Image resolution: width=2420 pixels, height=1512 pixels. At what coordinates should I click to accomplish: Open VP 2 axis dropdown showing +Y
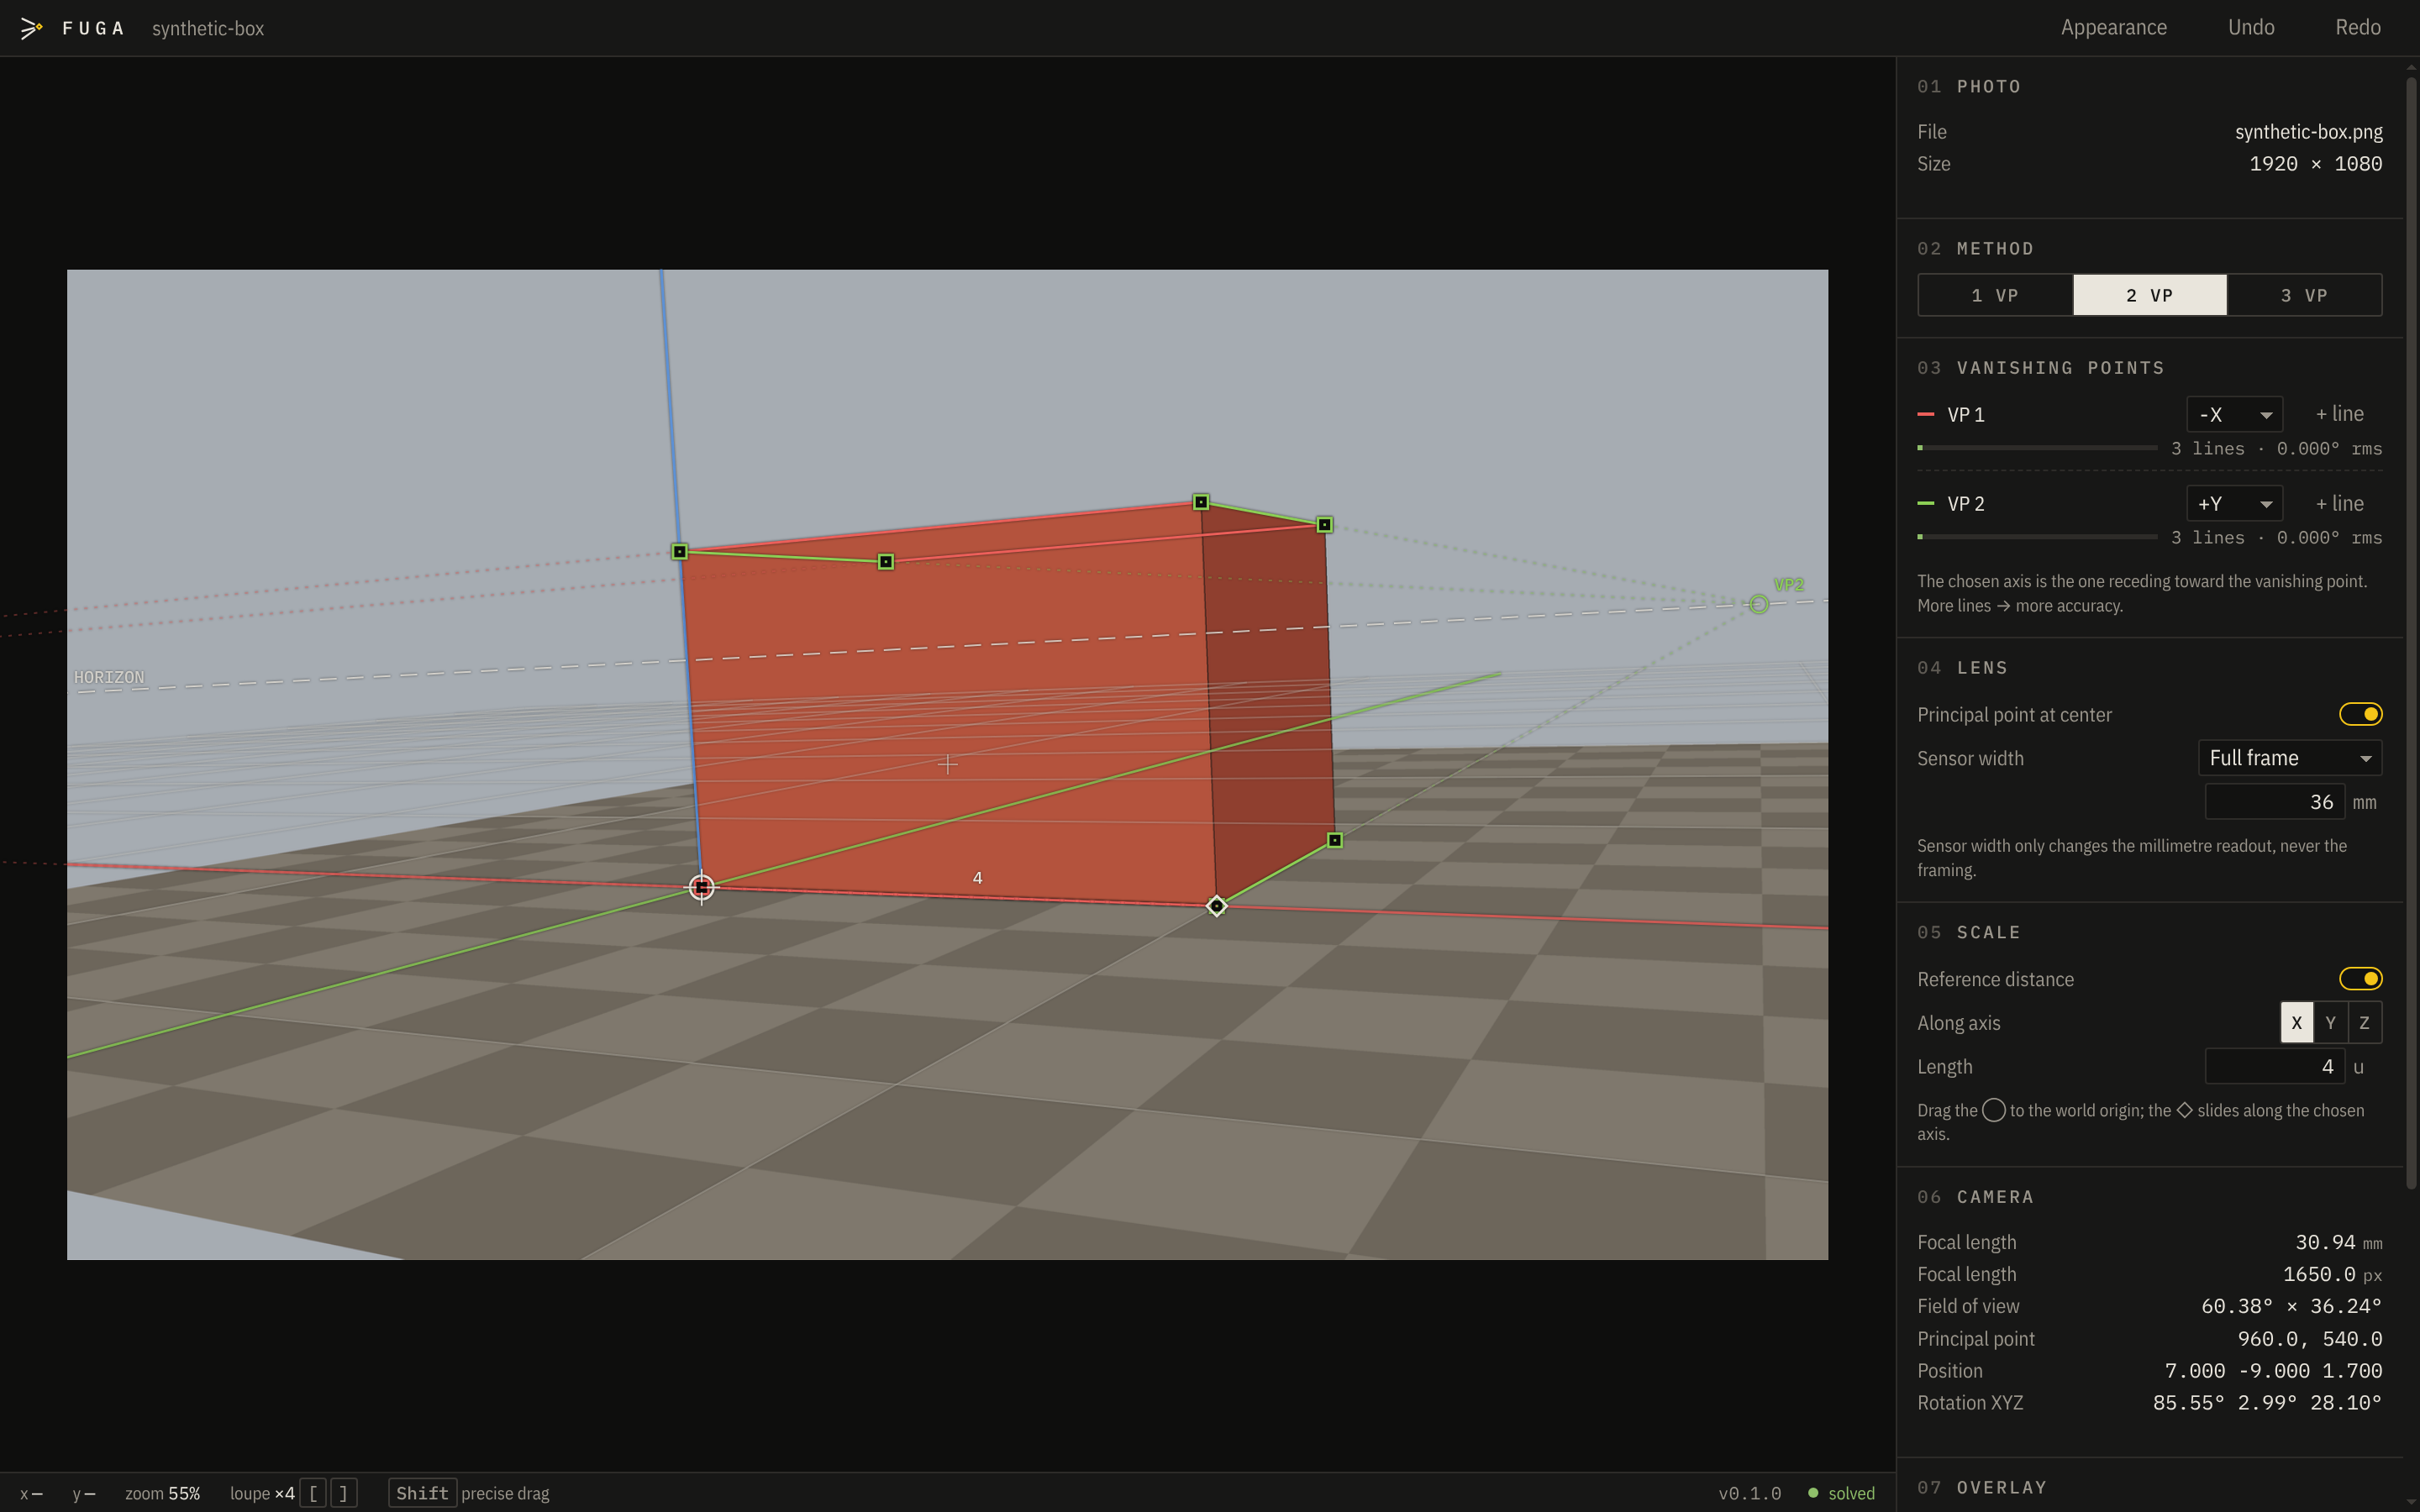(x=2234, y=504)
